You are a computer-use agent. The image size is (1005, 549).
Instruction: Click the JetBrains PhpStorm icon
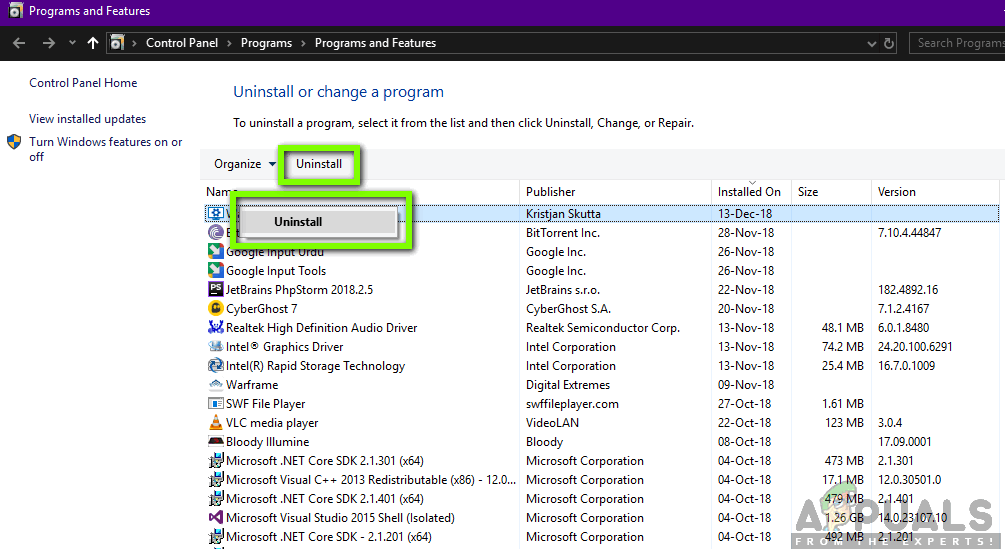tap(216, 289)
